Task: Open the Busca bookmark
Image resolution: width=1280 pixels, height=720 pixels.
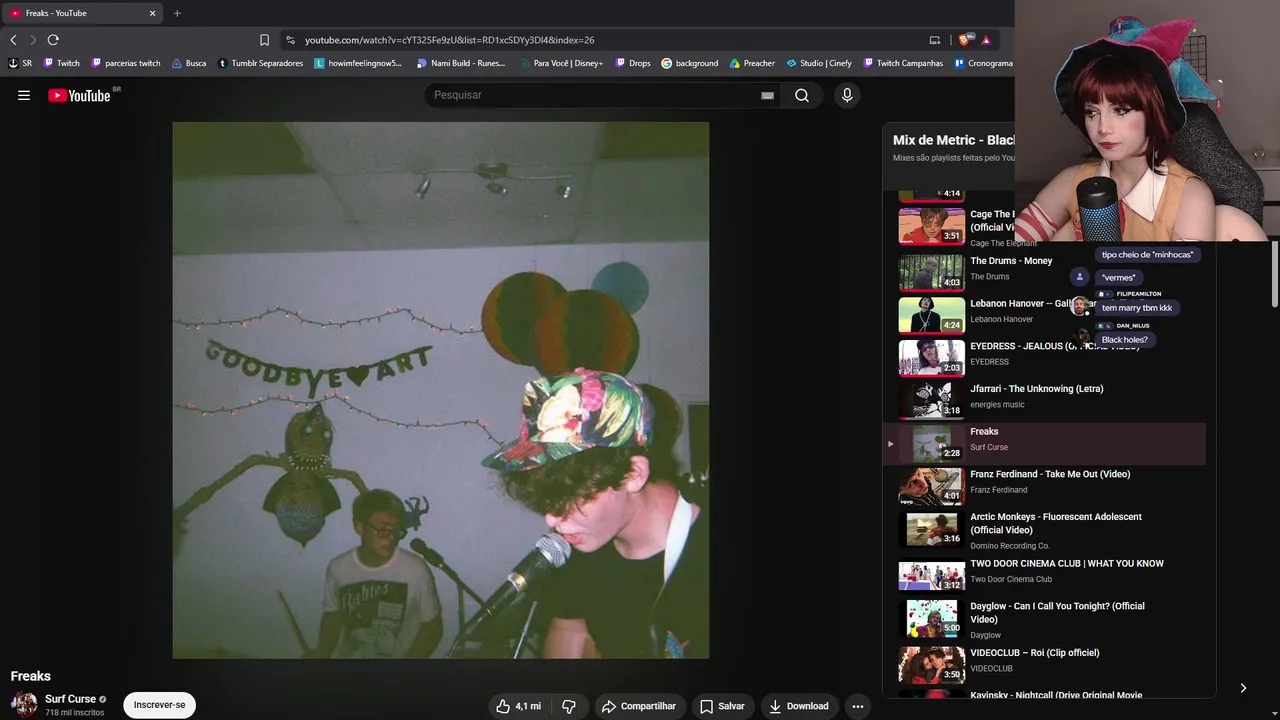Action: click(x=189, y=63)
